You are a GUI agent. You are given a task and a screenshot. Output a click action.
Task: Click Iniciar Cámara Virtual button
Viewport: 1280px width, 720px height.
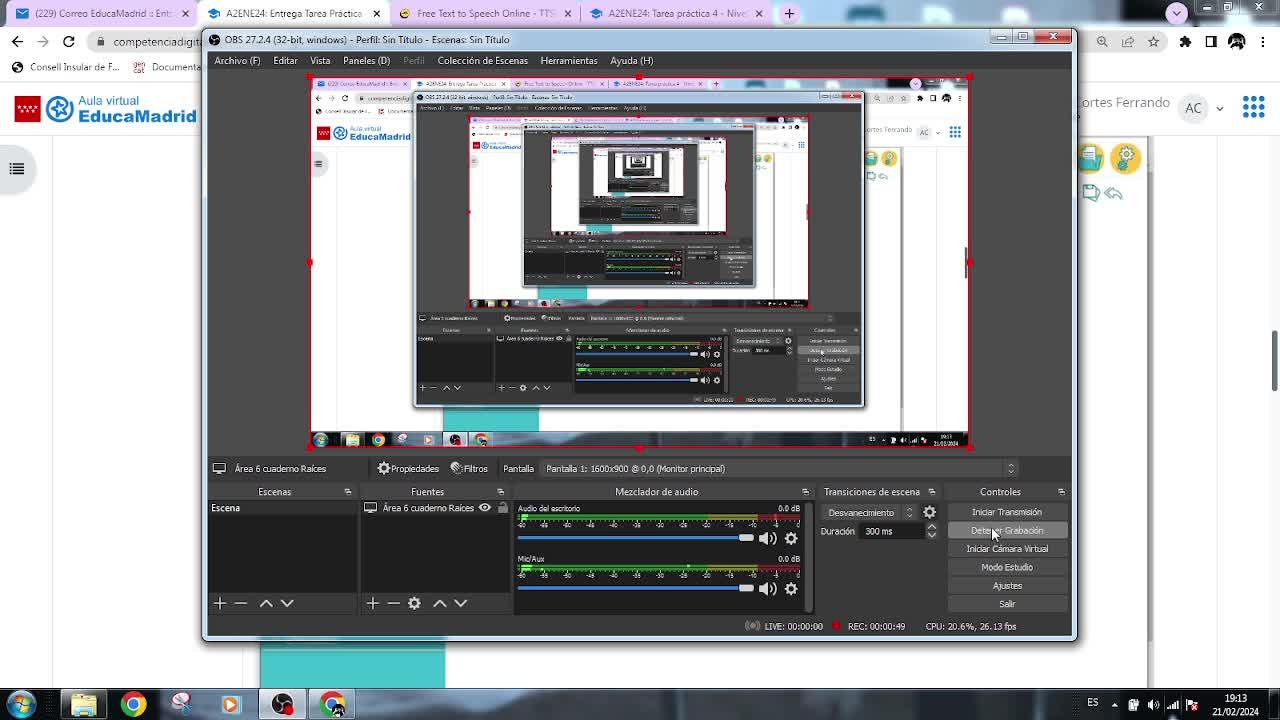[x=1007, y=549]
